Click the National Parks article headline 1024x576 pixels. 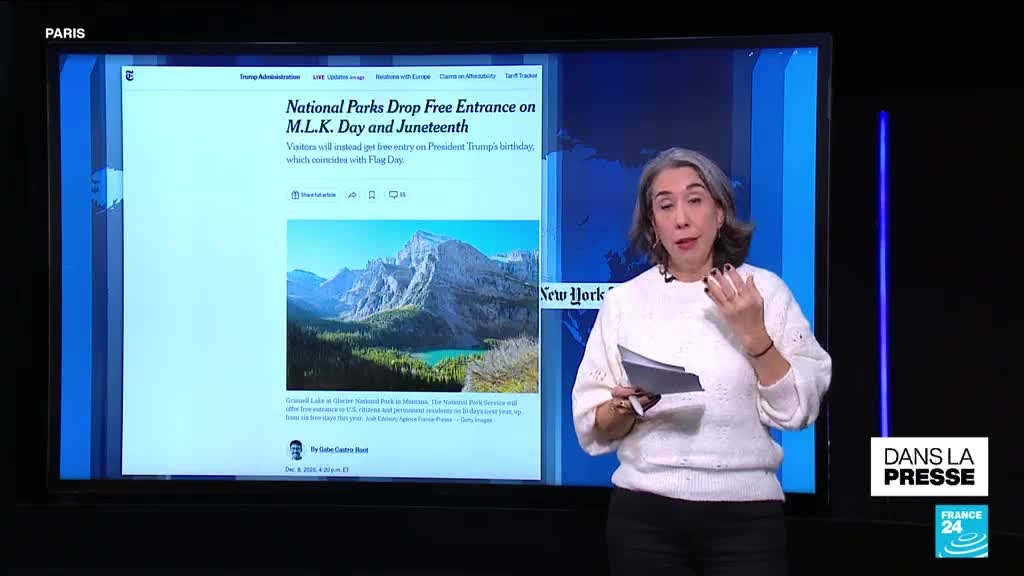click(411, 116)
